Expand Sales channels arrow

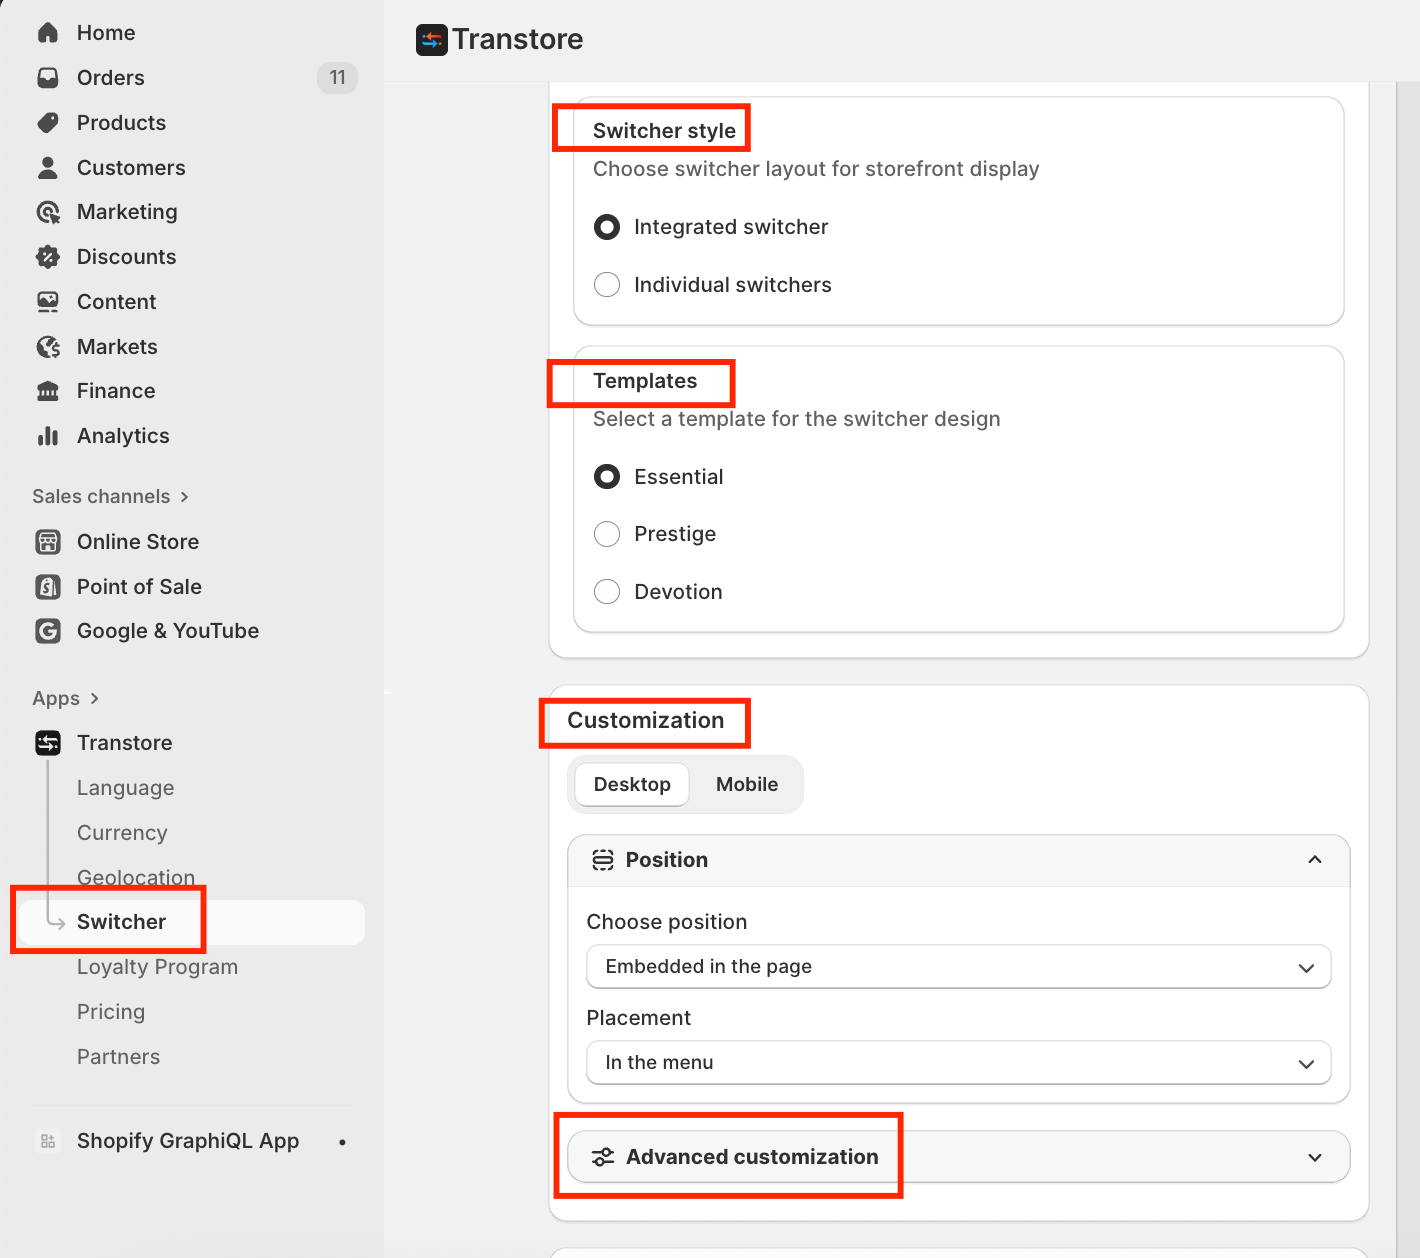coord(184,497)
